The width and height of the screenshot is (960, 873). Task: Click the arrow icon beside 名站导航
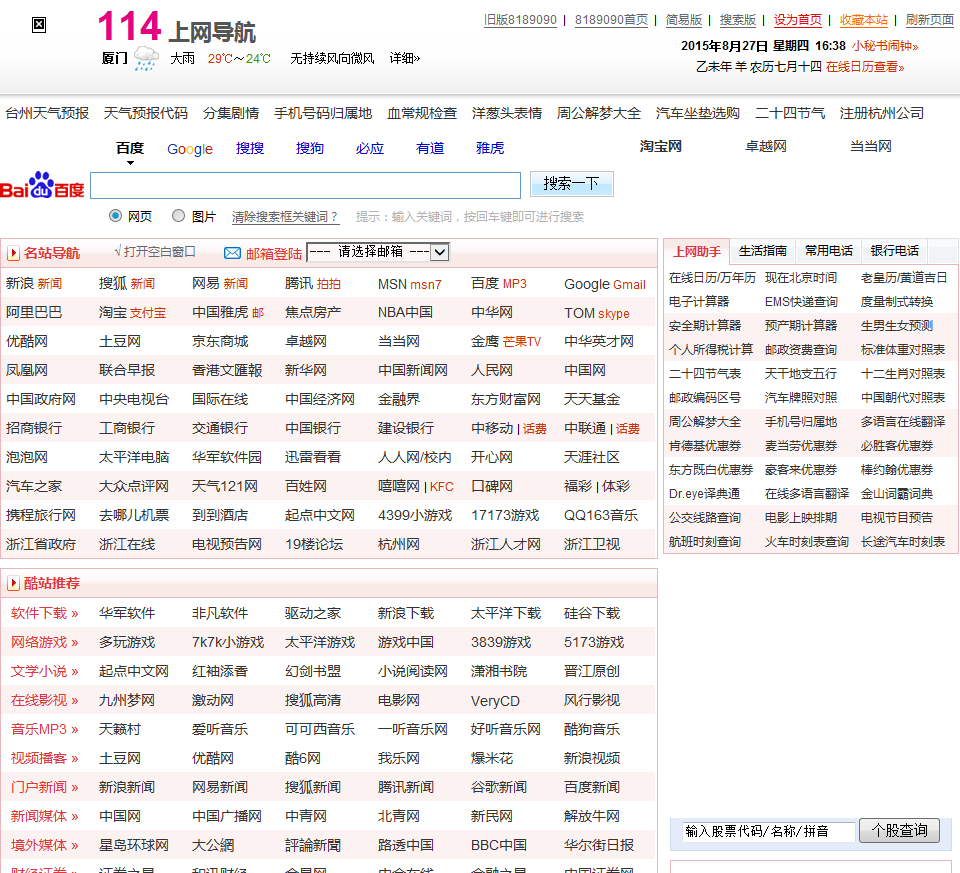13,253
